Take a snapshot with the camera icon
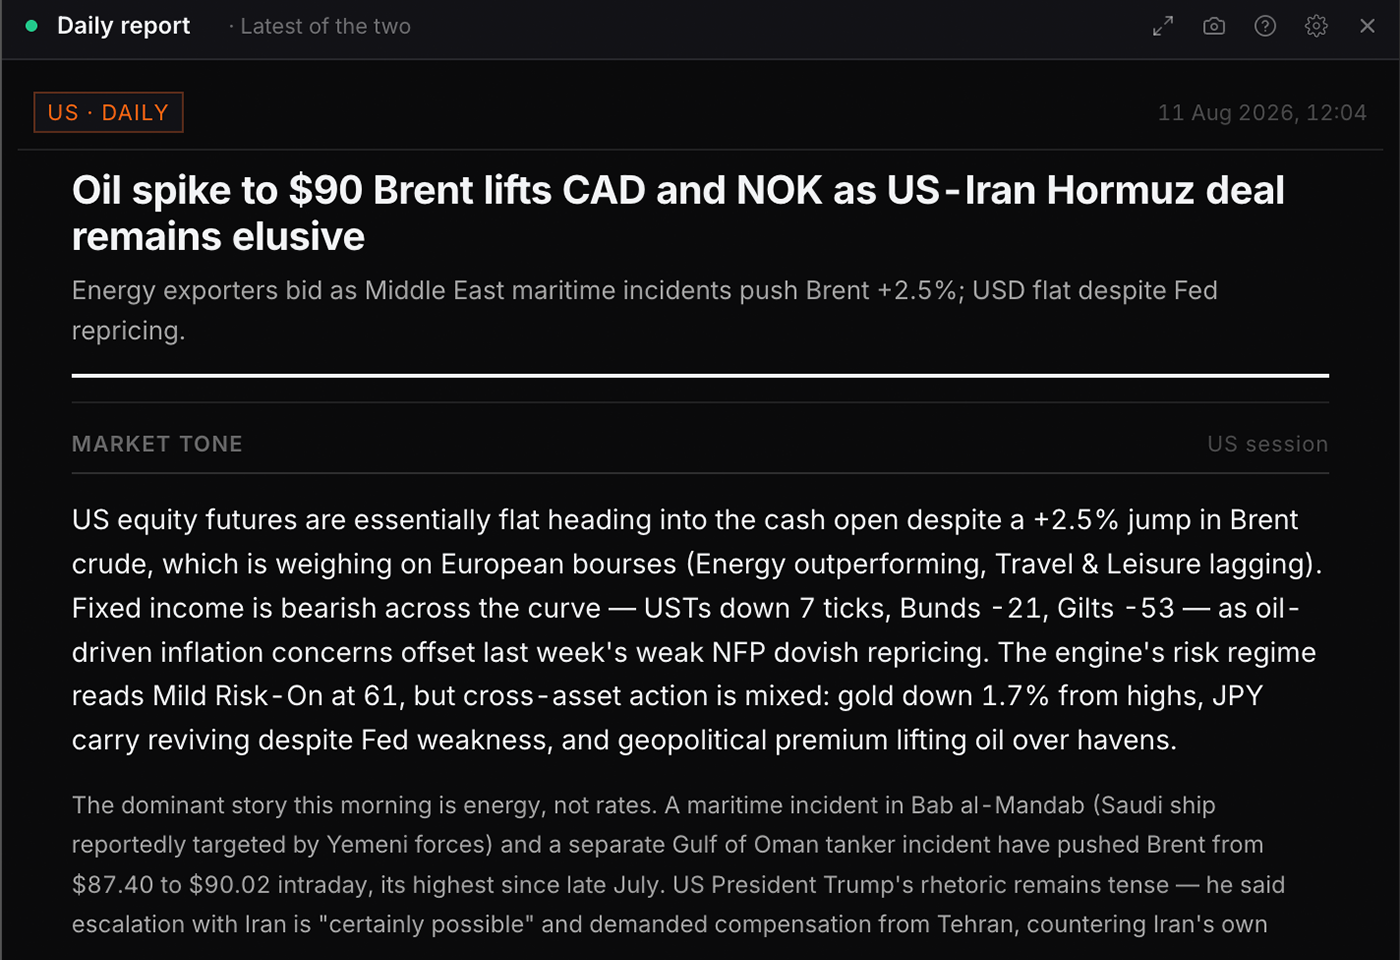Viewport: 1400px width, 960px height. [x=1214, y=26]
